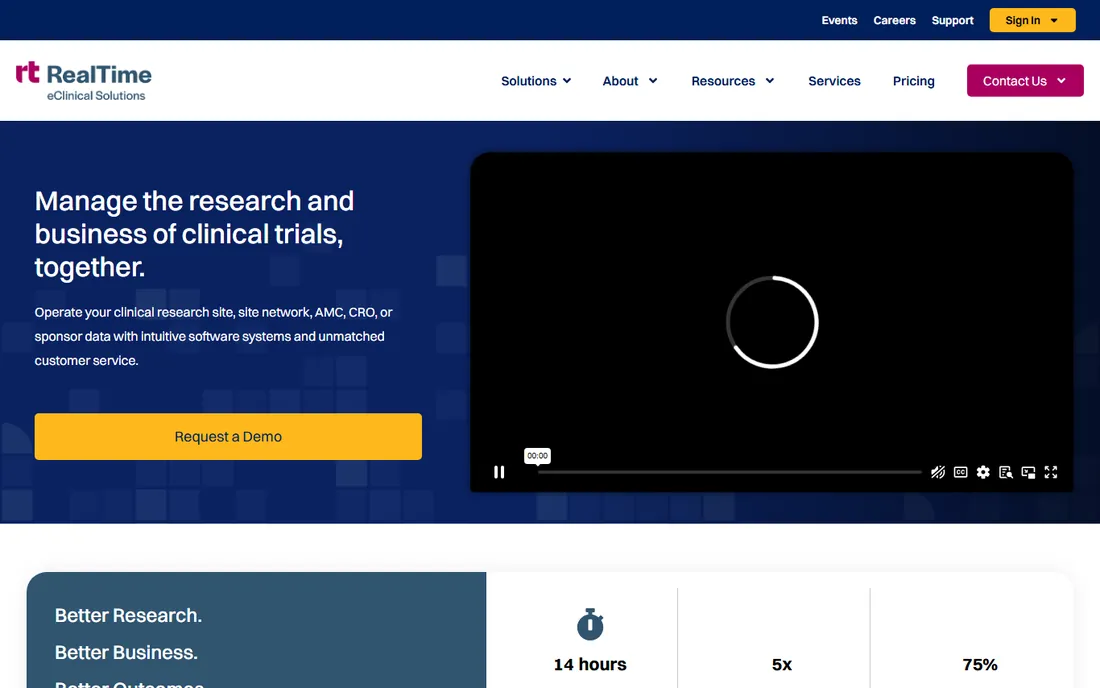Open the Services page
This screenshot has height=688, width=1100.
pos(834,81)
